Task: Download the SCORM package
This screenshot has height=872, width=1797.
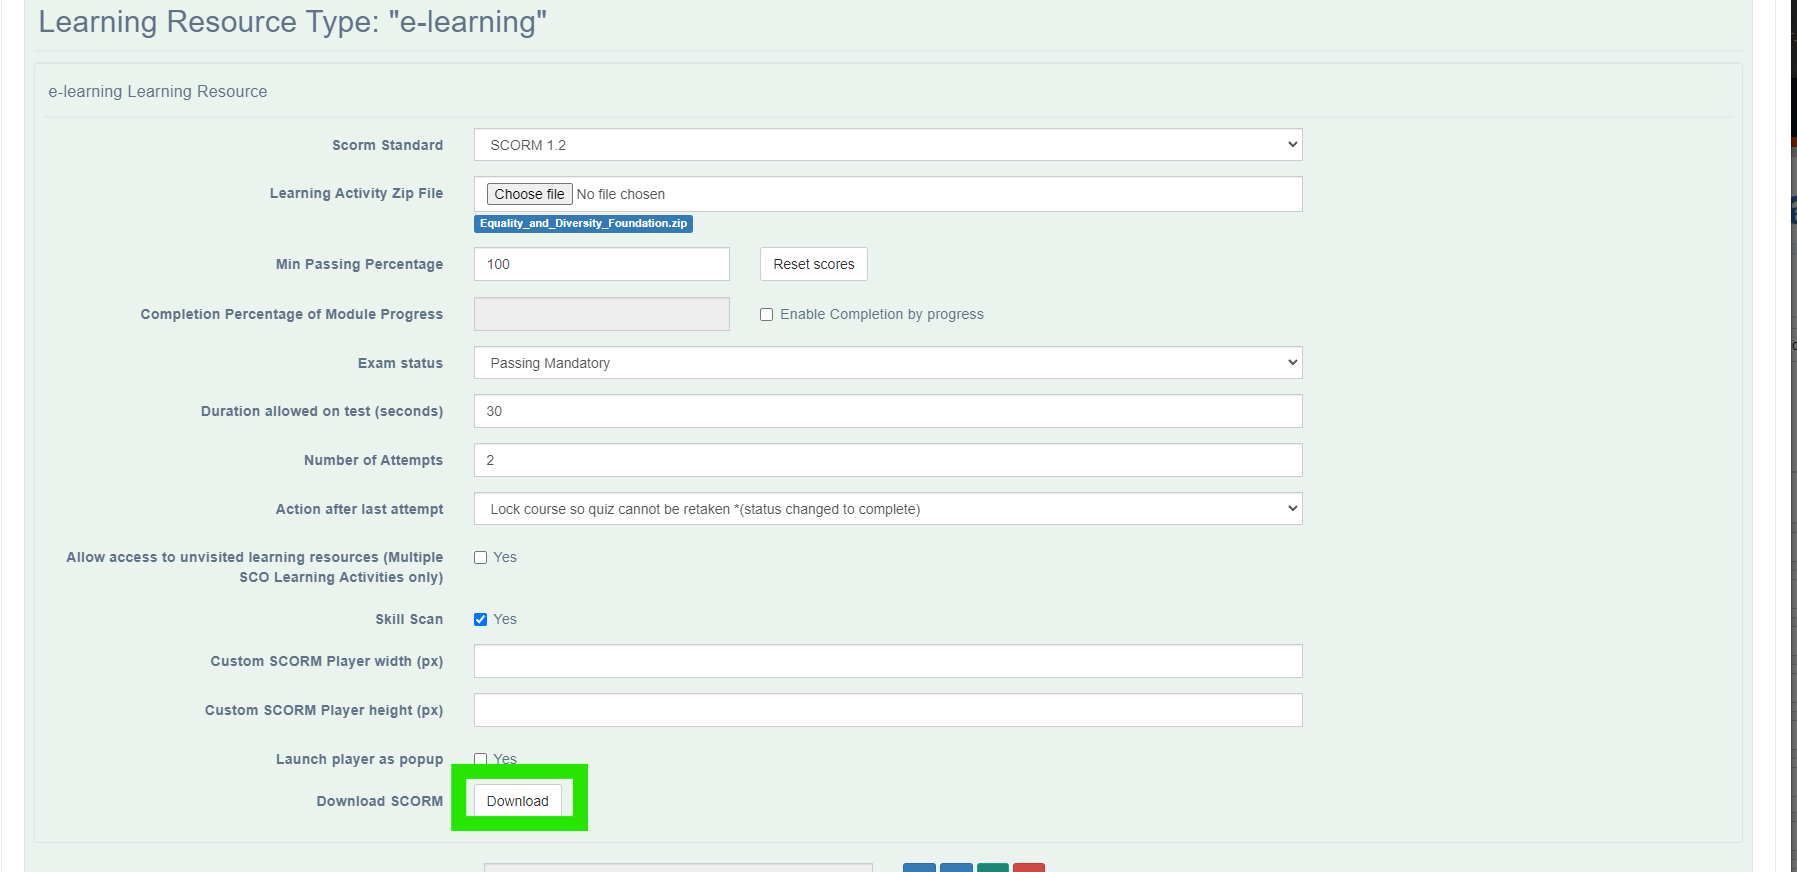Action: [518, 801]
